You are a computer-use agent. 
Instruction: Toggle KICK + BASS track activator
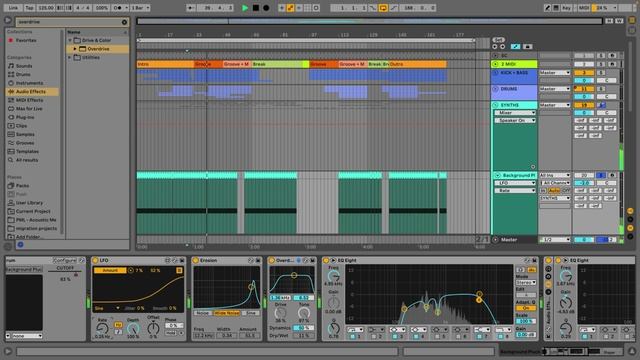(x=584, y=73)
